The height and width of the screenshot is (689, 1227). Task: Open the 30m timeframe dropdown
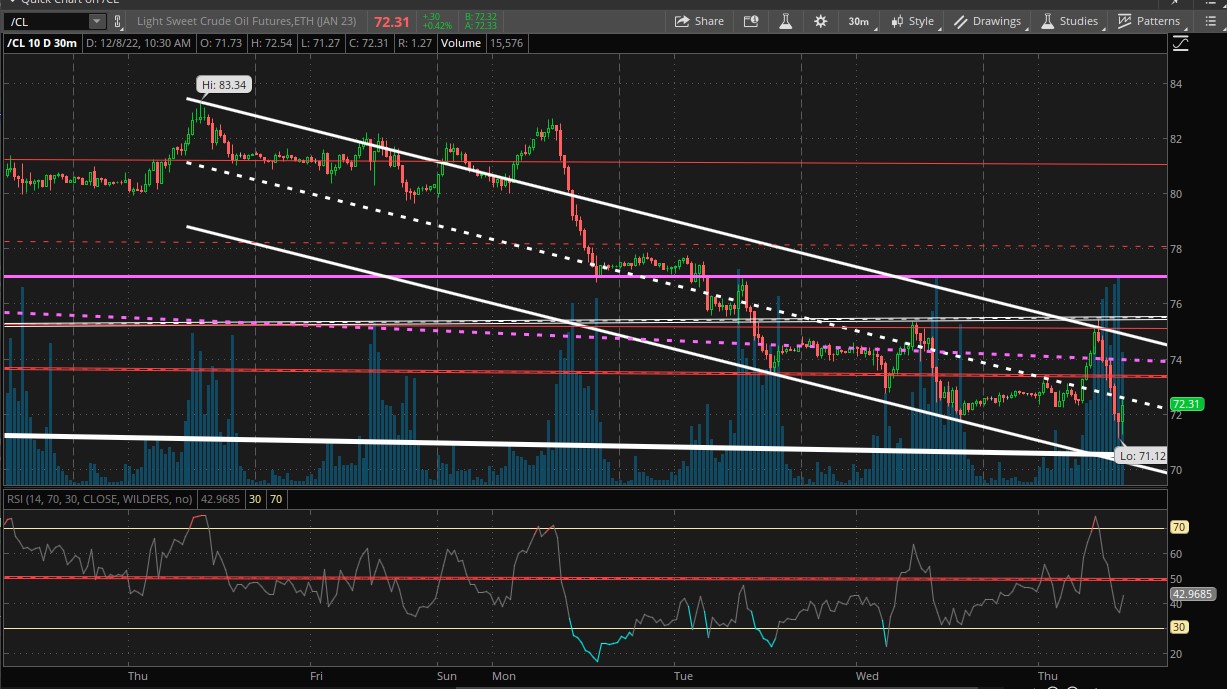(x=858, y=21)
